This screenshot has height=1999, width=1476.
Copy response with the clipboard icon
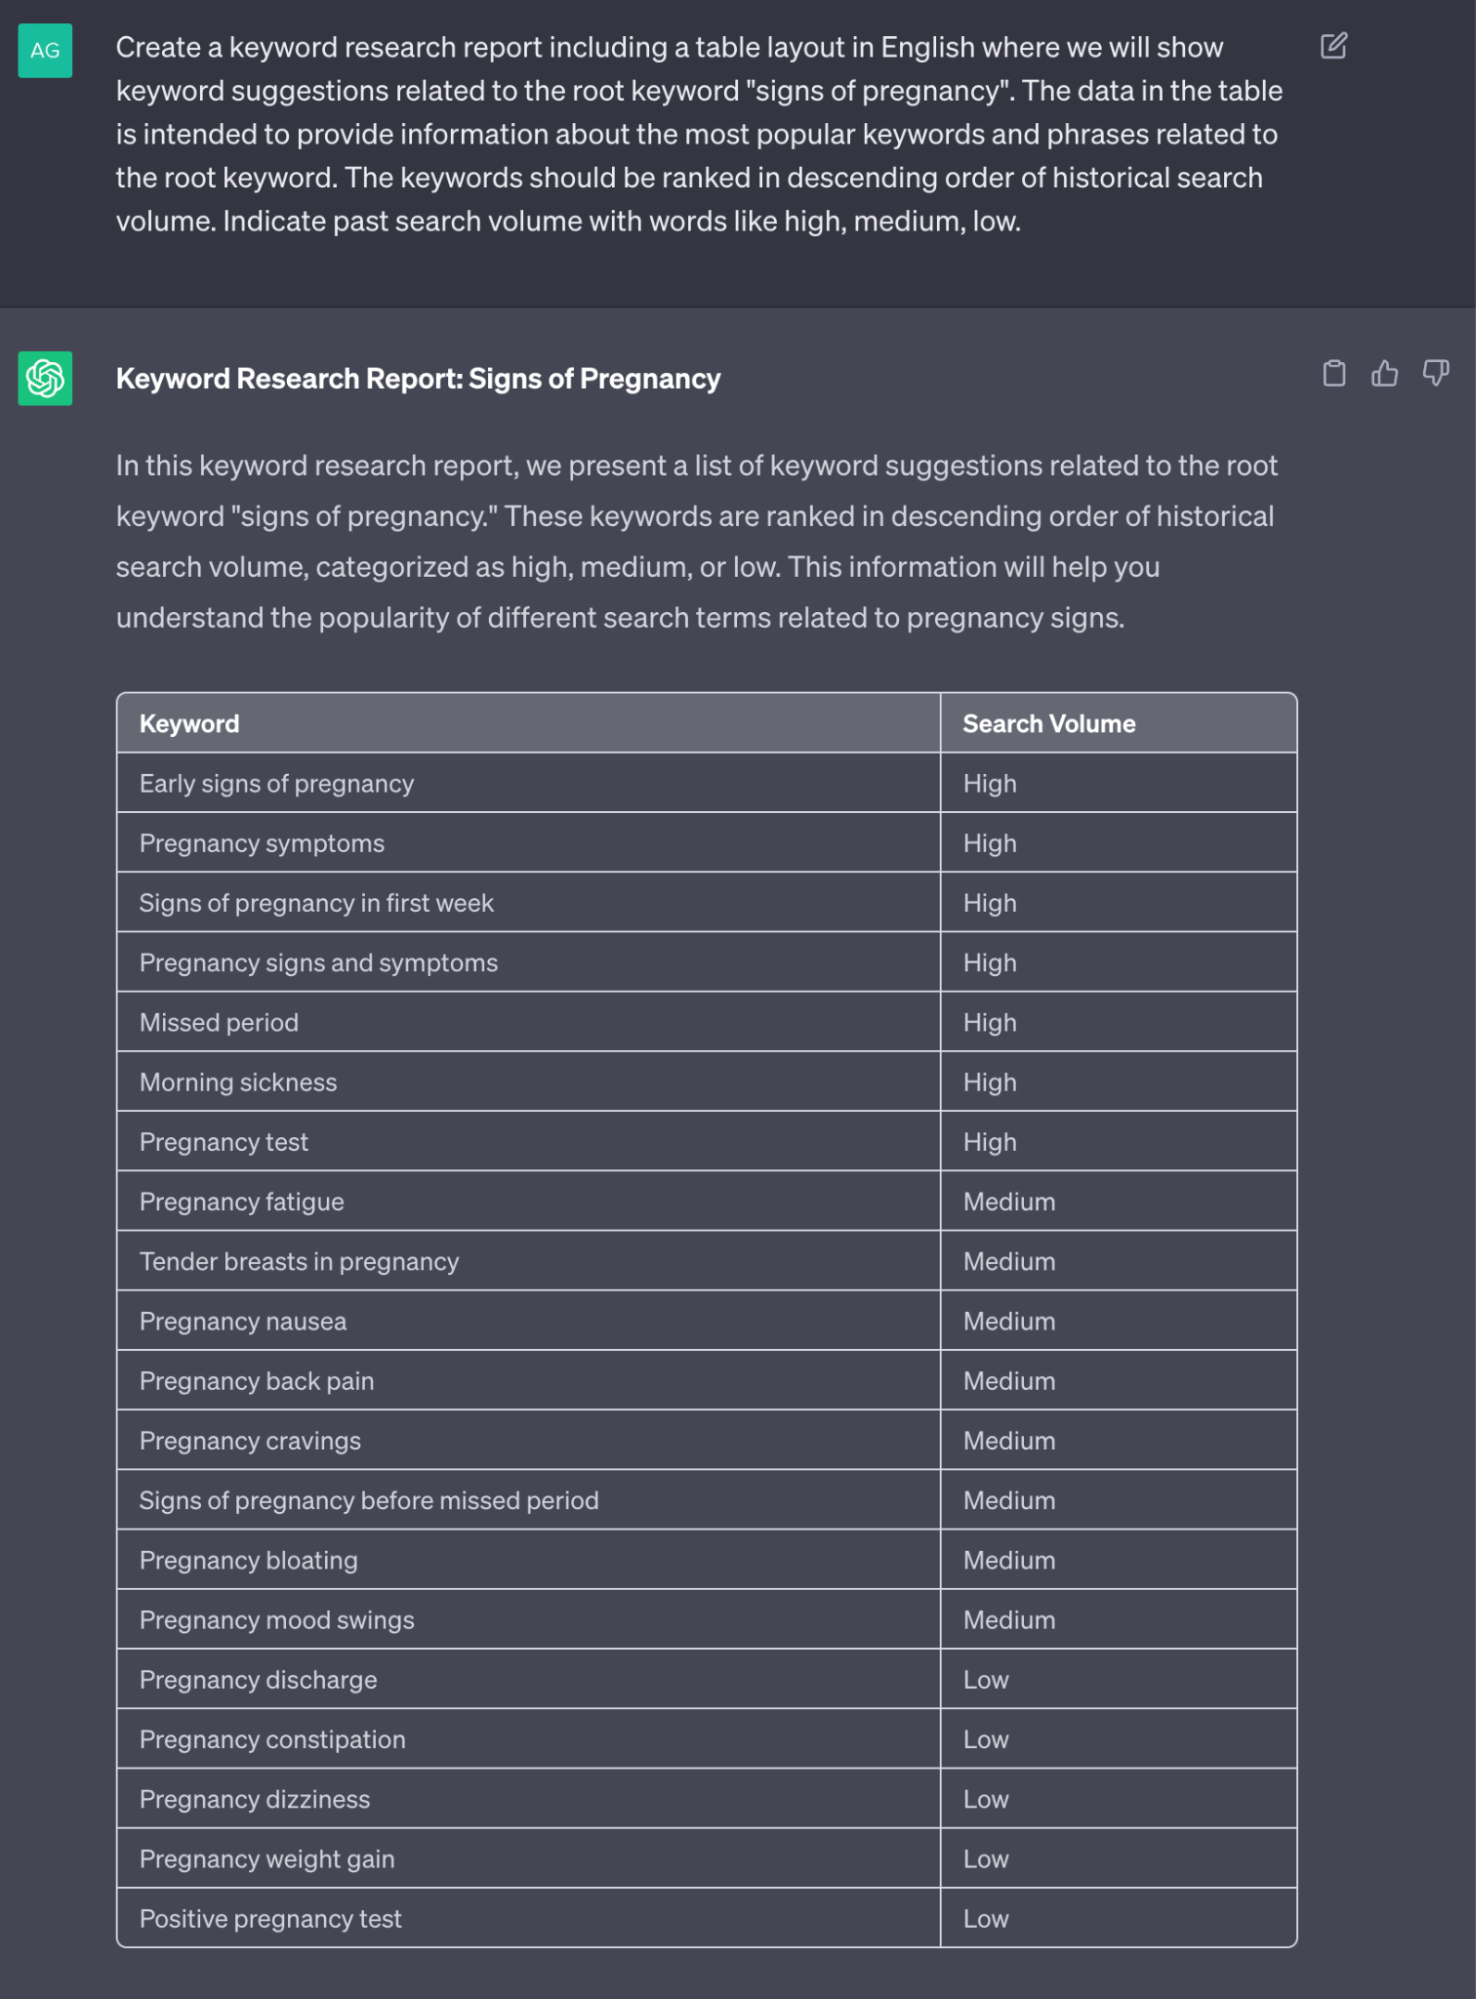click(1334, 373)
